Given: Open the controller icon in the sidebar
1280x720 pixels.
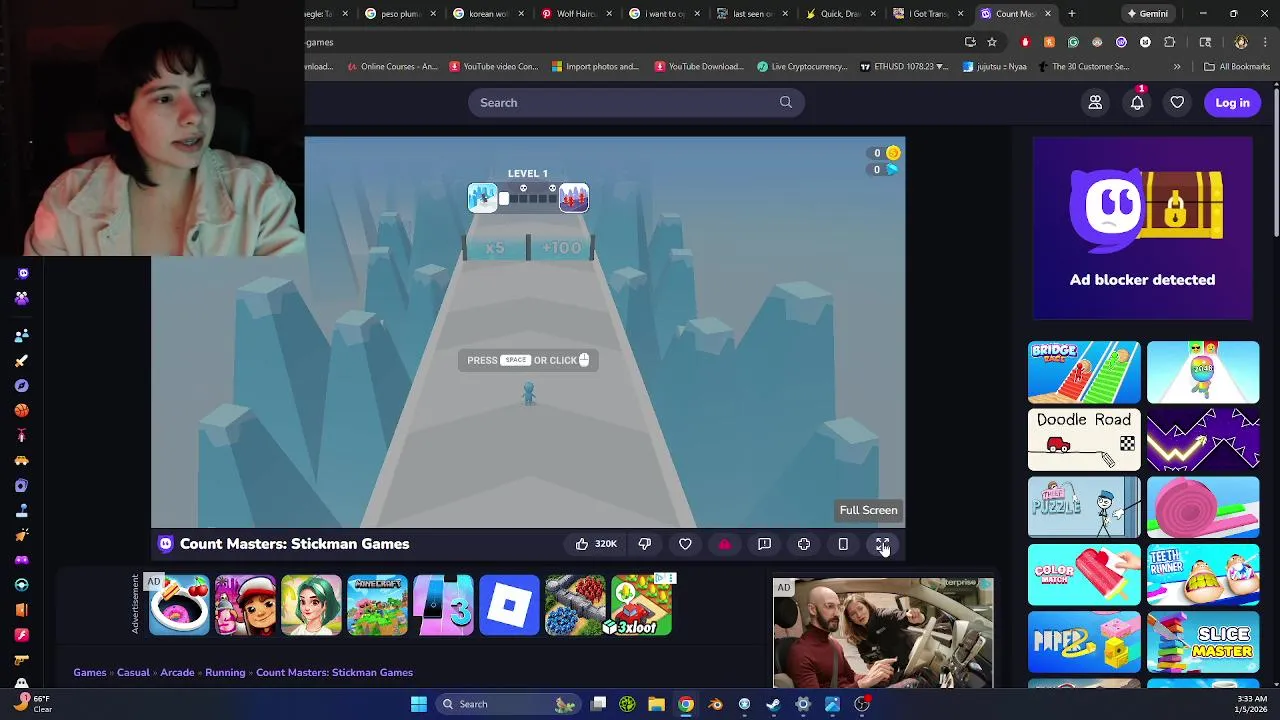Looking at the screenshot, I should [x=22, y=560].
